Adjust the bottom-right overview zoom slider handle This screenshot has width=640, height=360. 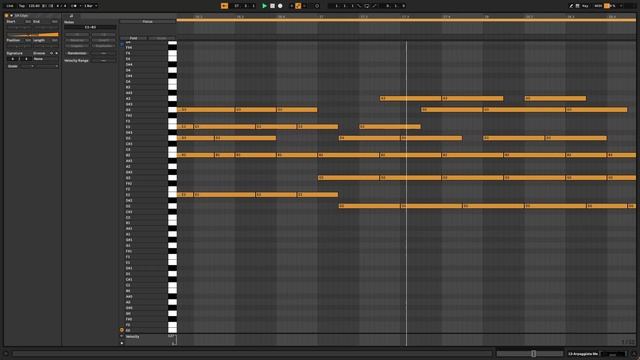[533, 353]
